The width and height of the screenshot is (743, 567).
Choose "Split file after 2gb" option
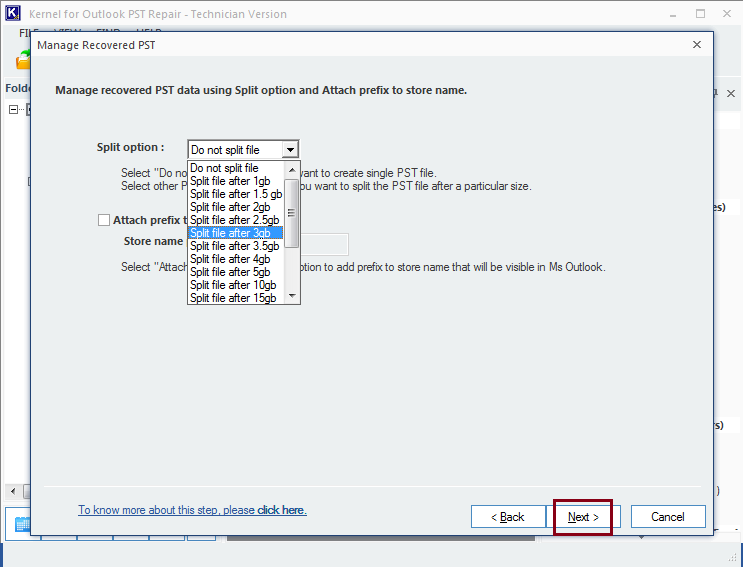coord(236,207)
